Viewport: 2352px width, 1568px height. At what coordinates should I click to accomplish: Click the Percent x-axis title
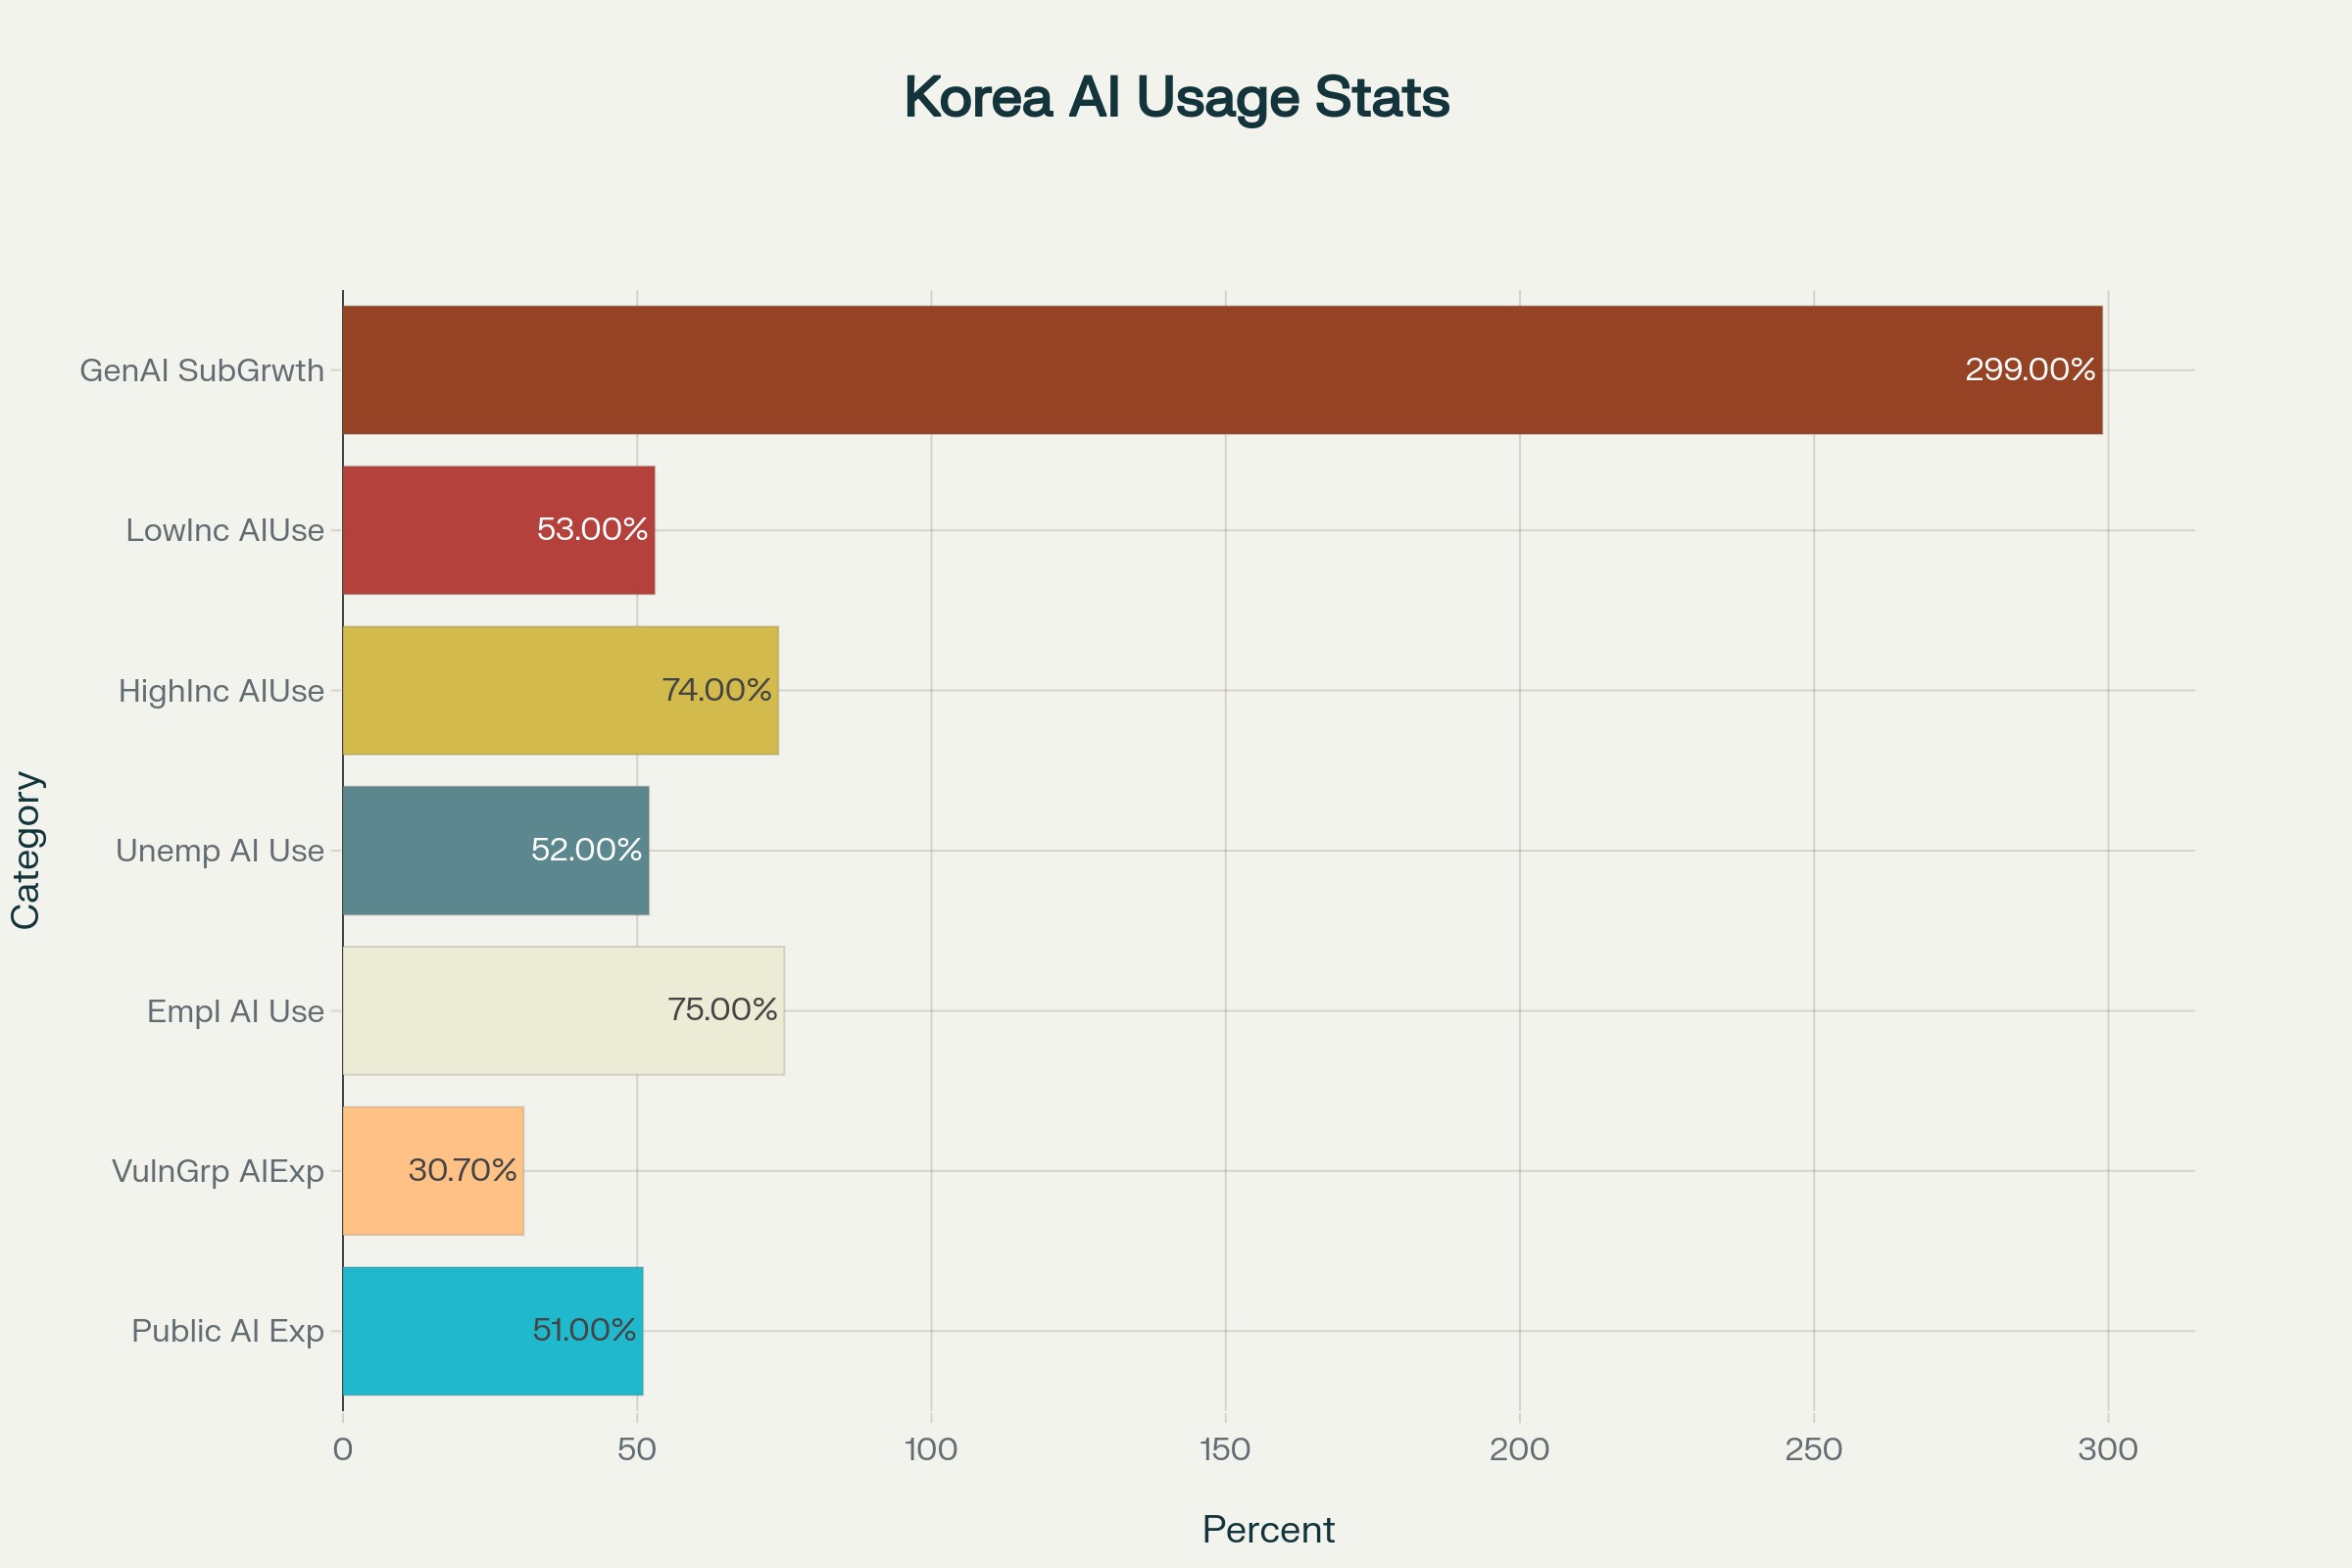click(1268, 1530)
